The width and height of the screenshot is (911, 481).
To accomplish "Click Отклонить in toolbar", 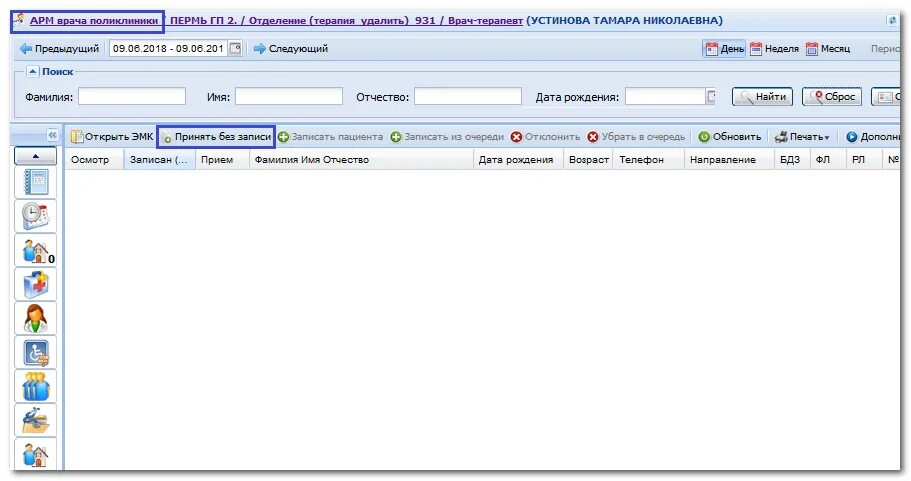I will (545, 137).
